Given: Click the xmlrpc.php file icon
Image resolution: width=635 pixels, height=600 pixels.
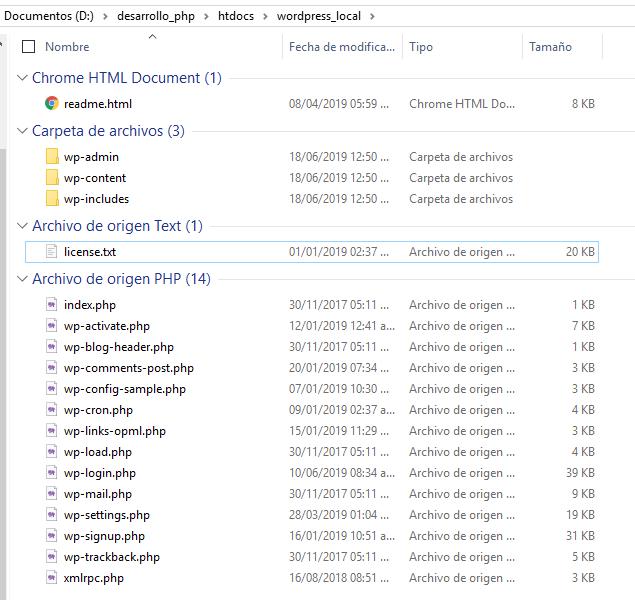Looking at the screenshot, I should click(51, 578).
